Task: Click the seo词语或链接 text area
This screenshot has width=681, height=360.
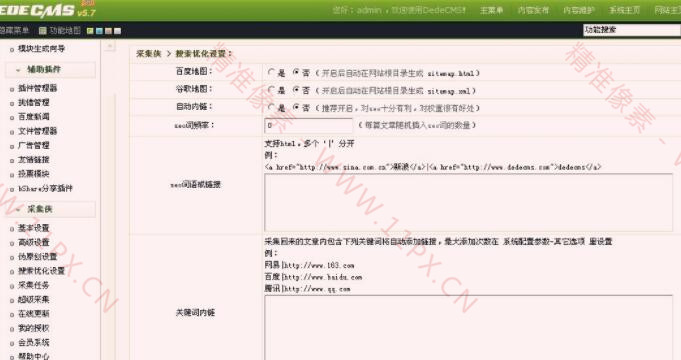Action: (x=468, y=202)
